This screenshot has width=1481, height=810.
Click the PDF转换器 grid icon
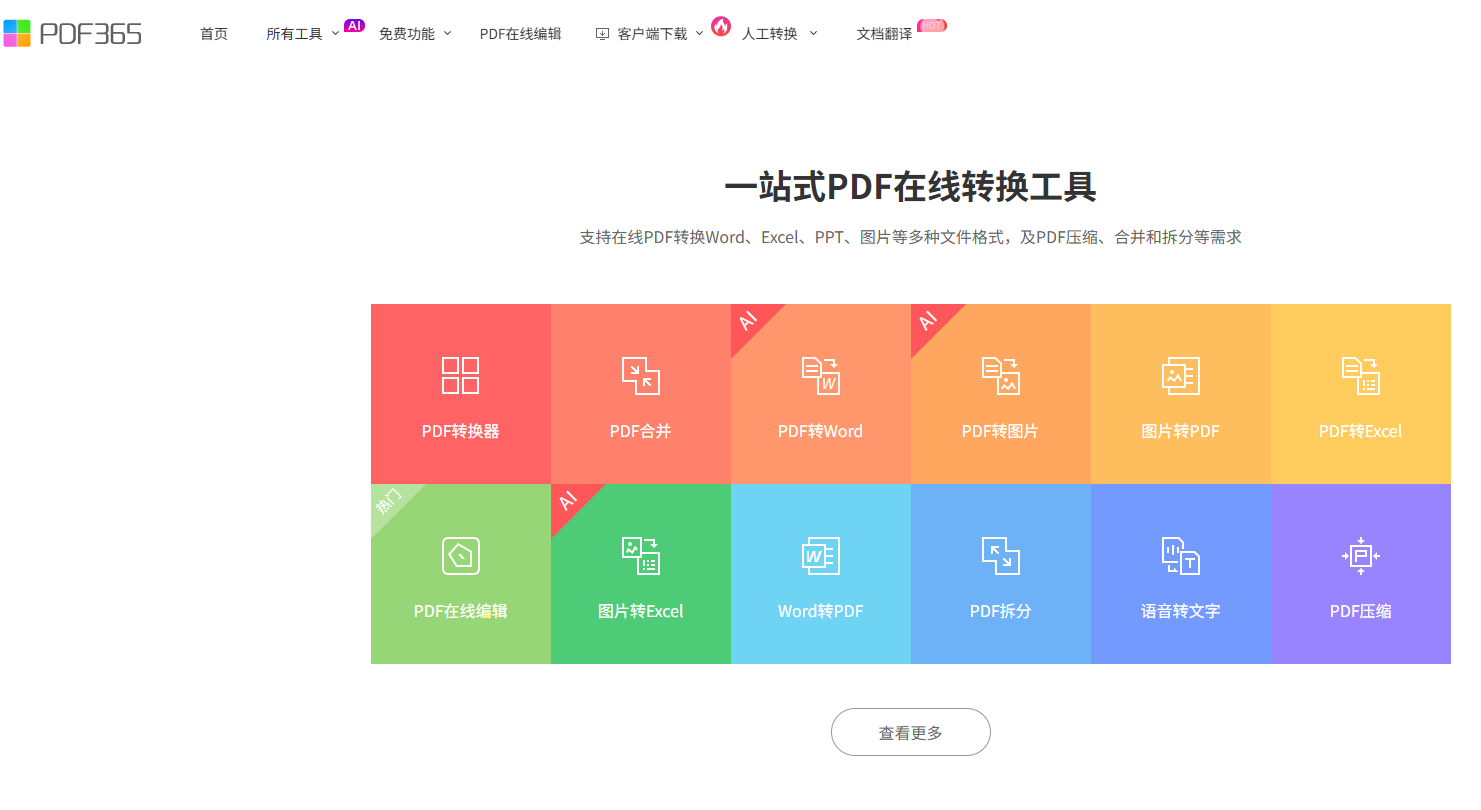coord(460,375)
